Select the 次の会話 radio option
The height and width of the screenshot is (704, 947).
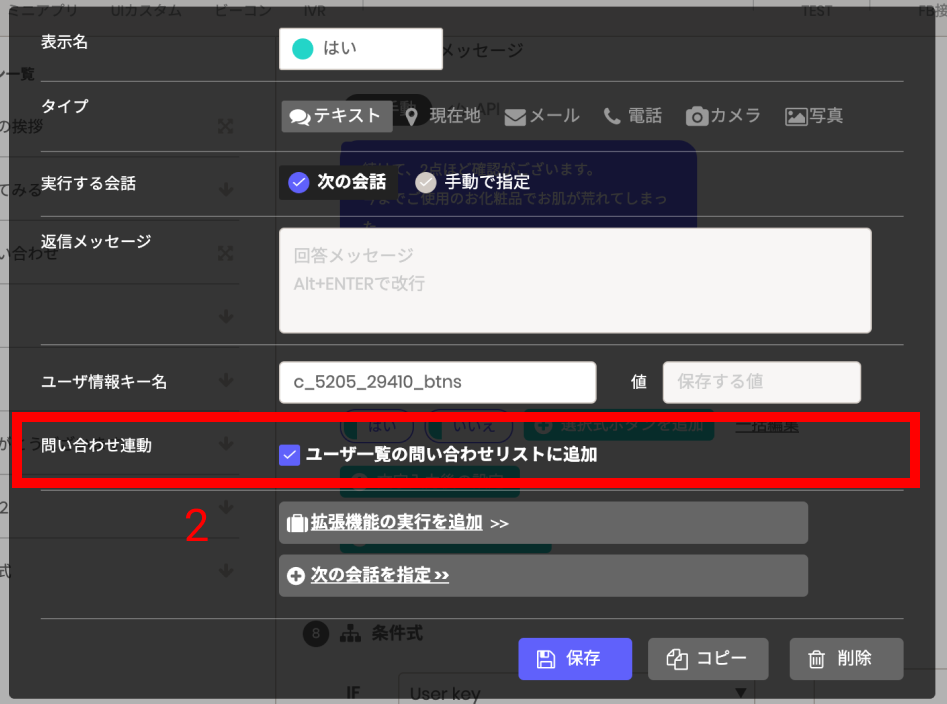coord(338,182)
